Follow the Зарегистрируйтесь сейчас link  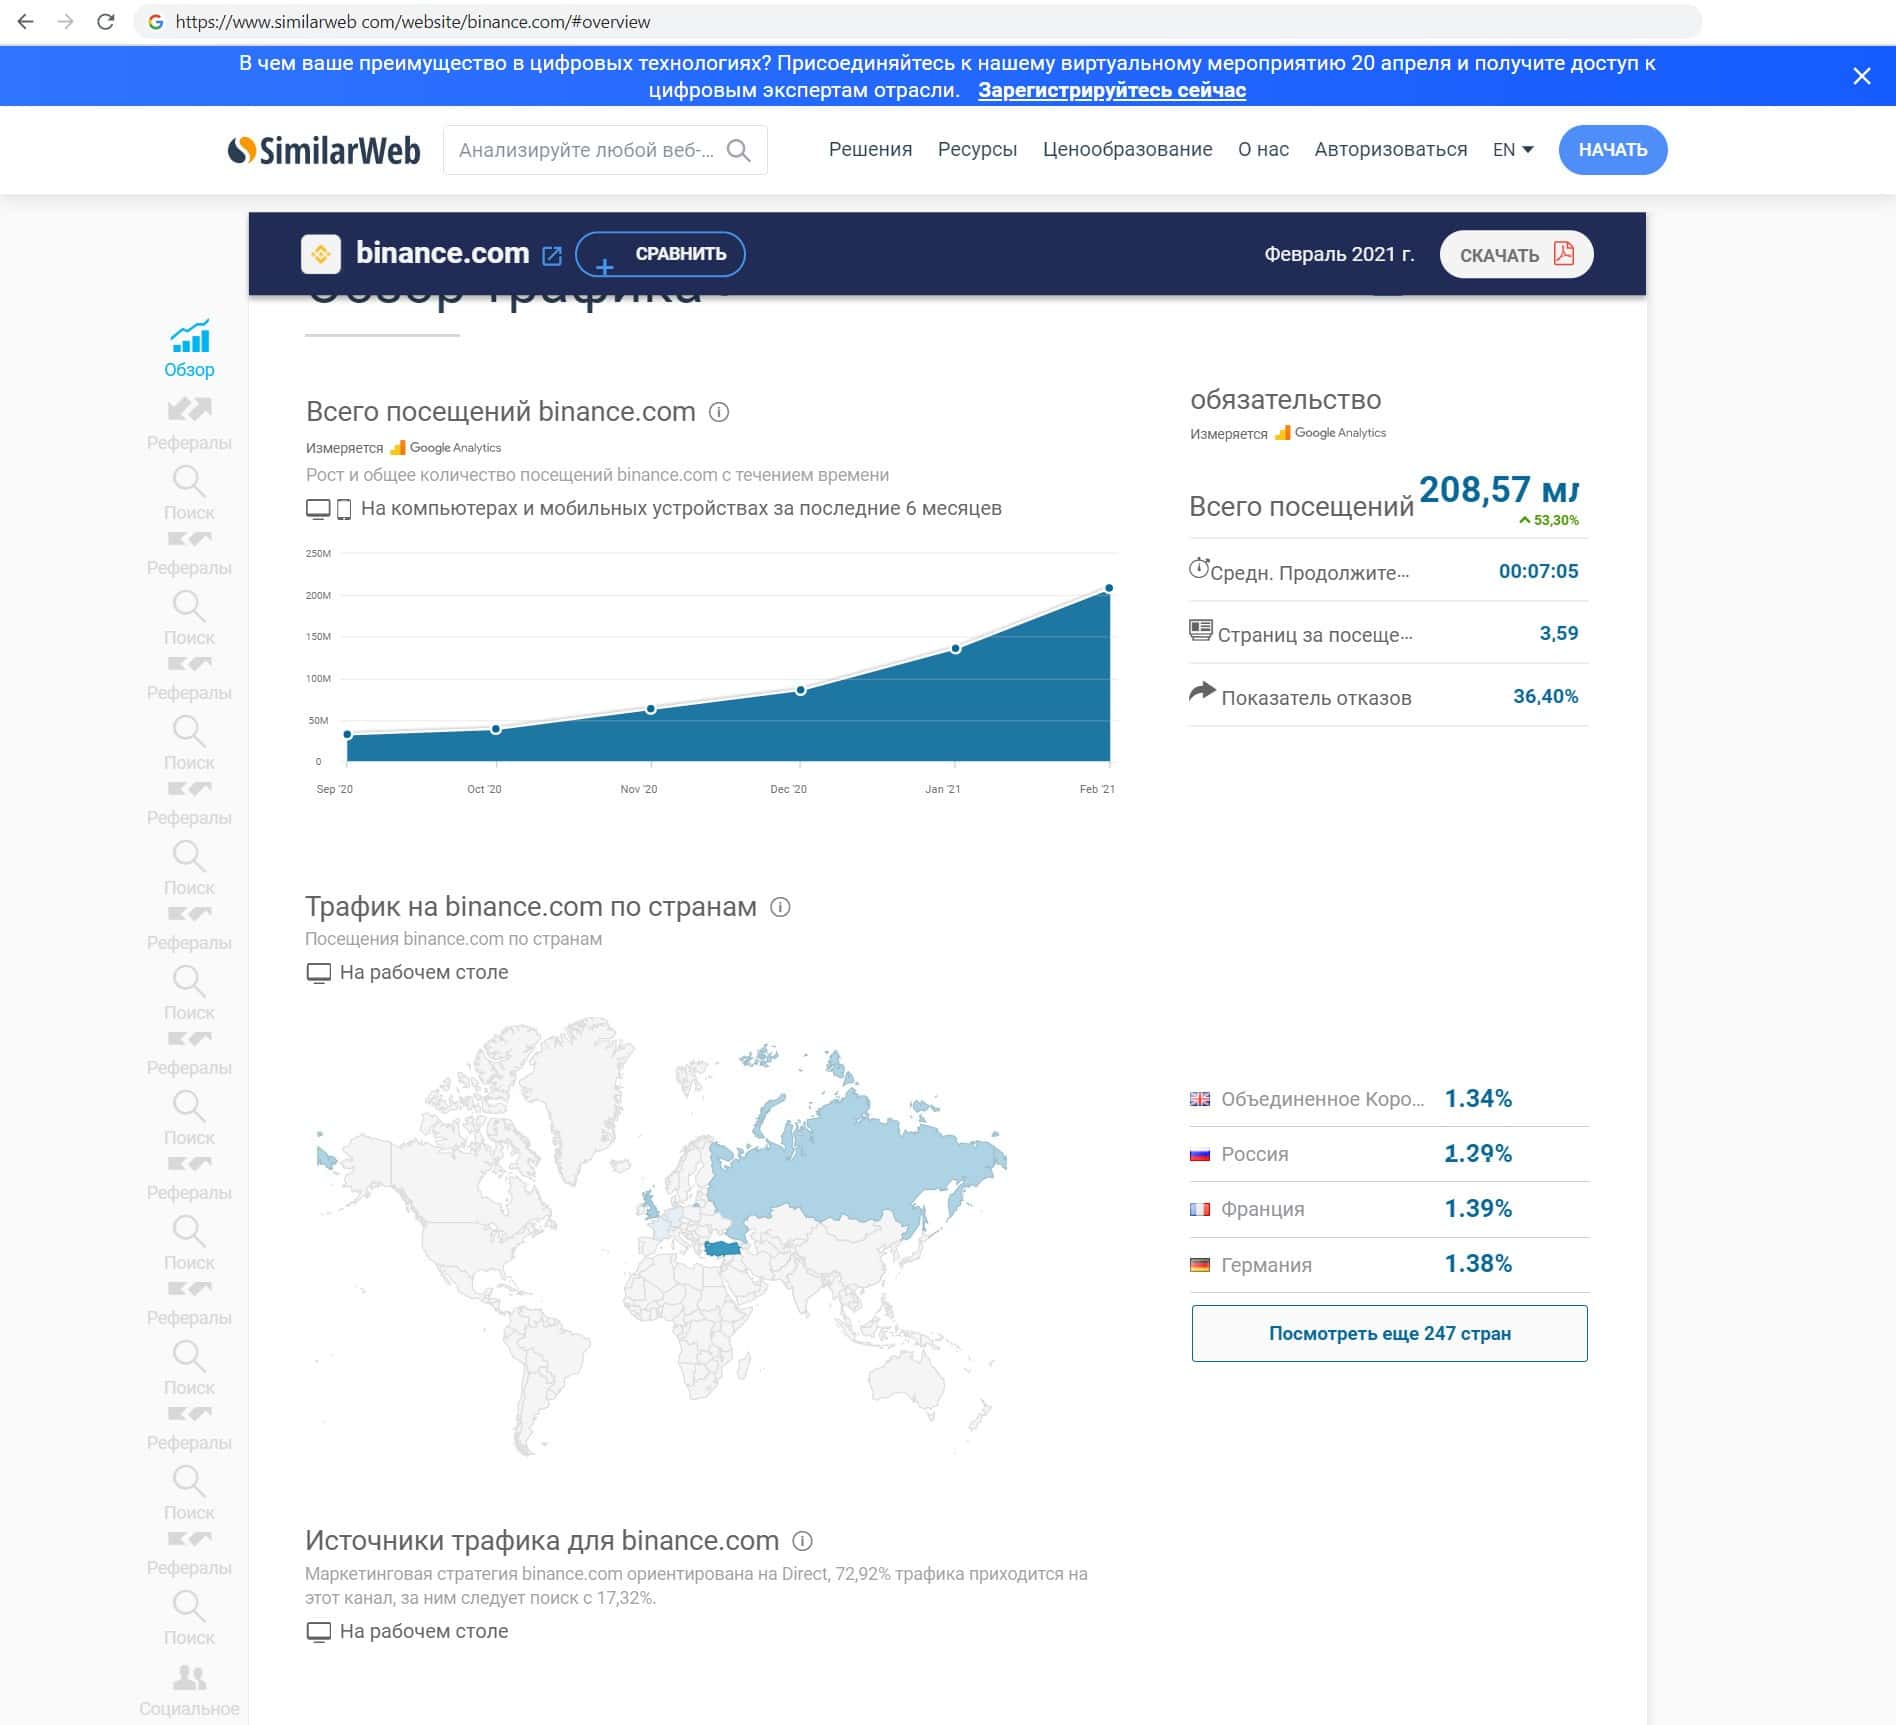(1111, 90)
